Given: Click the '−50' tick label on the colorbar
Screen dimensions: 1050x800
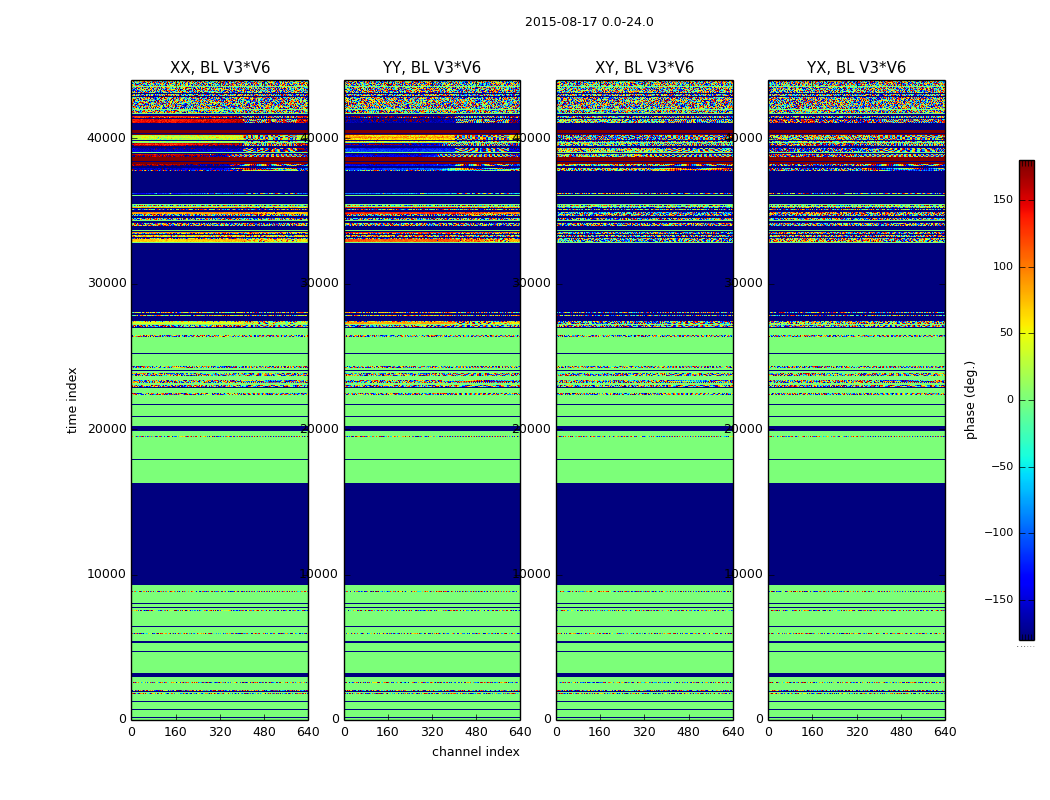Looking at the screenshot, I should click(x=1001, y=466).
